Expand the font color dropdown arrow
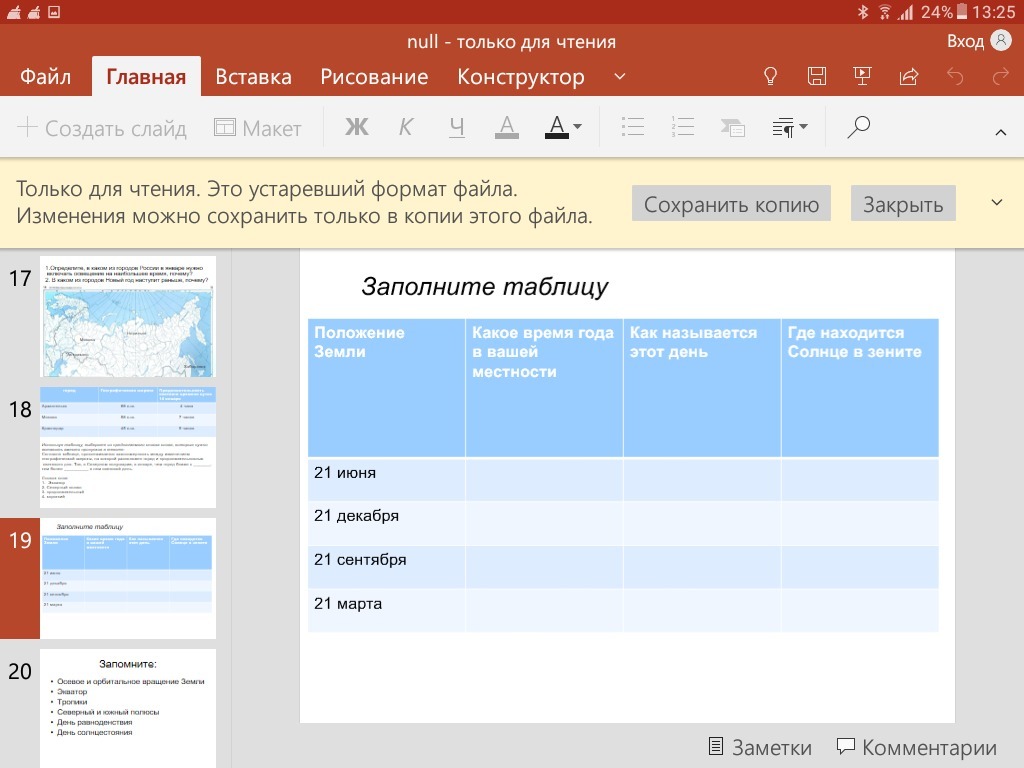Screen dimensions: 1024x768 (x=578, y=128)
